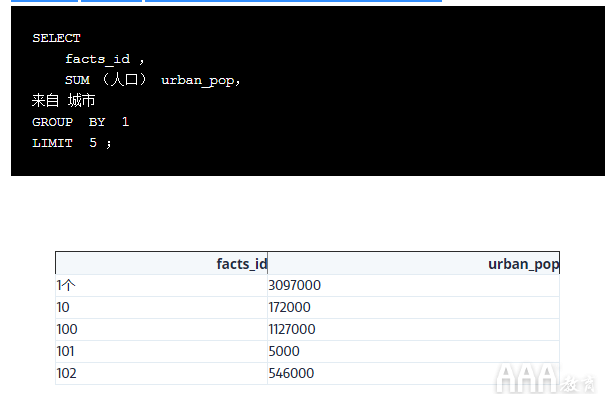Select the SUM（人口）urban_pop code line
The height and width of the screenshot is (399, 606).
pos(153,80)
